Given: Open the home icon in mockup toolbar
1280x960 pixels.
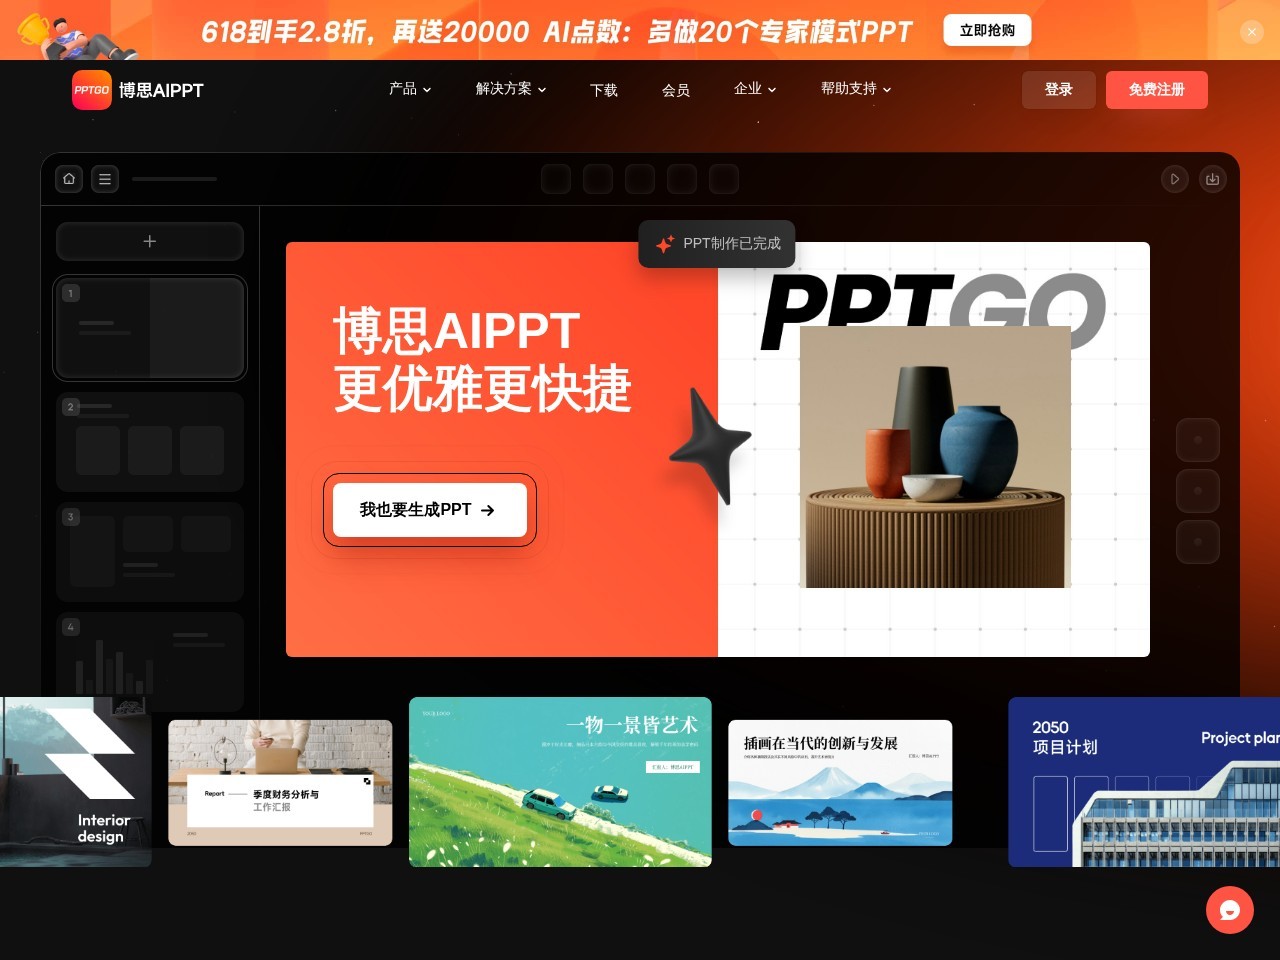Looking at the screenshot, I should tap(69, 179).
